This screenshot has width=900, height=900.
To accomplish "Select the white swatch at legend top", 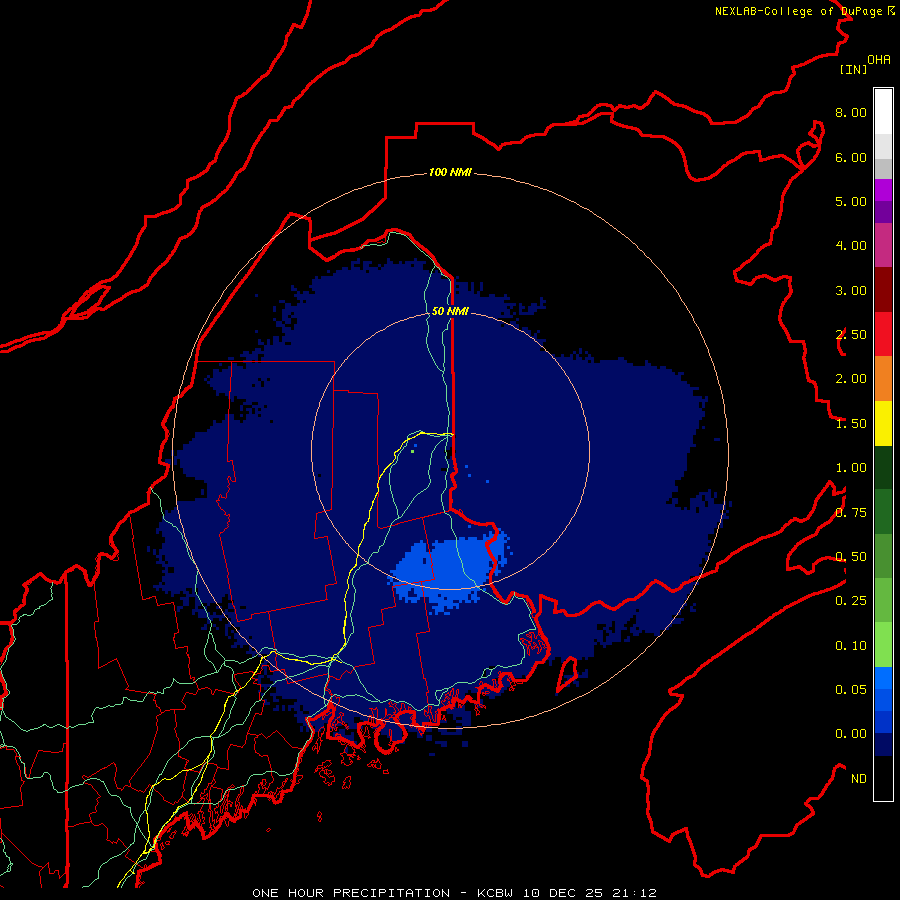I will click(883, 111).
